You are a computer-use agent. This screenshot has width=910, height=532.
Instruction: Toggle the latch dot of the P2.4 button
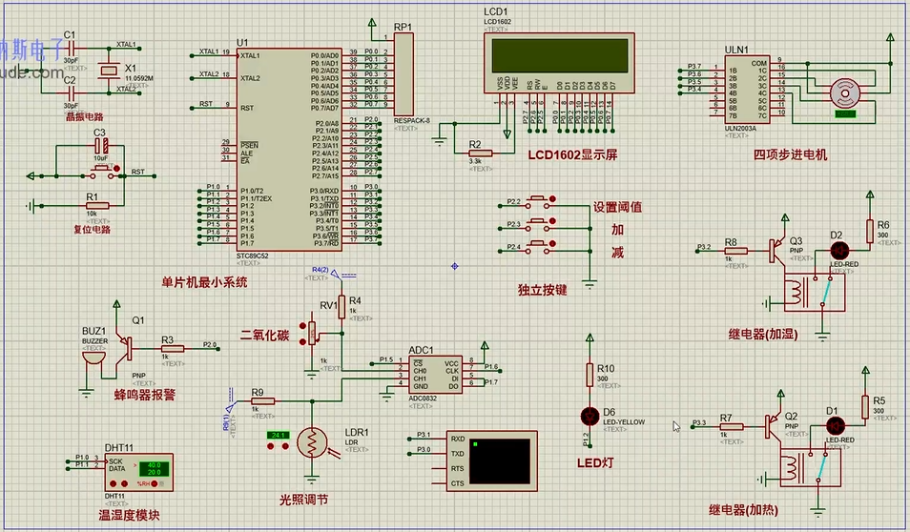[553, 244]
